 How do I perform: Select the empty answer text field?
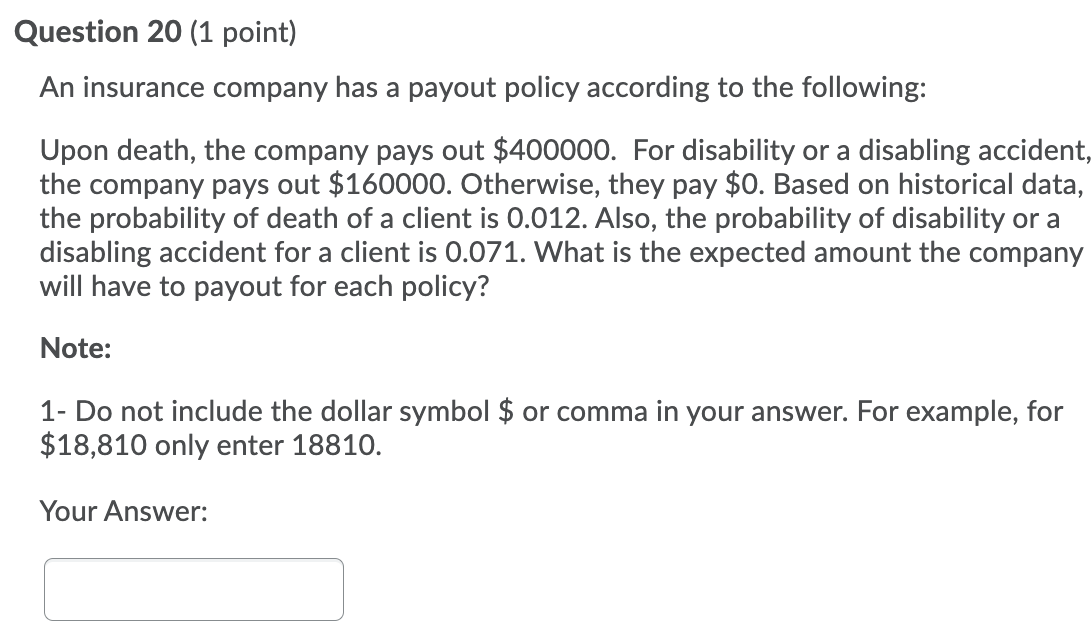tap(193, 589)
